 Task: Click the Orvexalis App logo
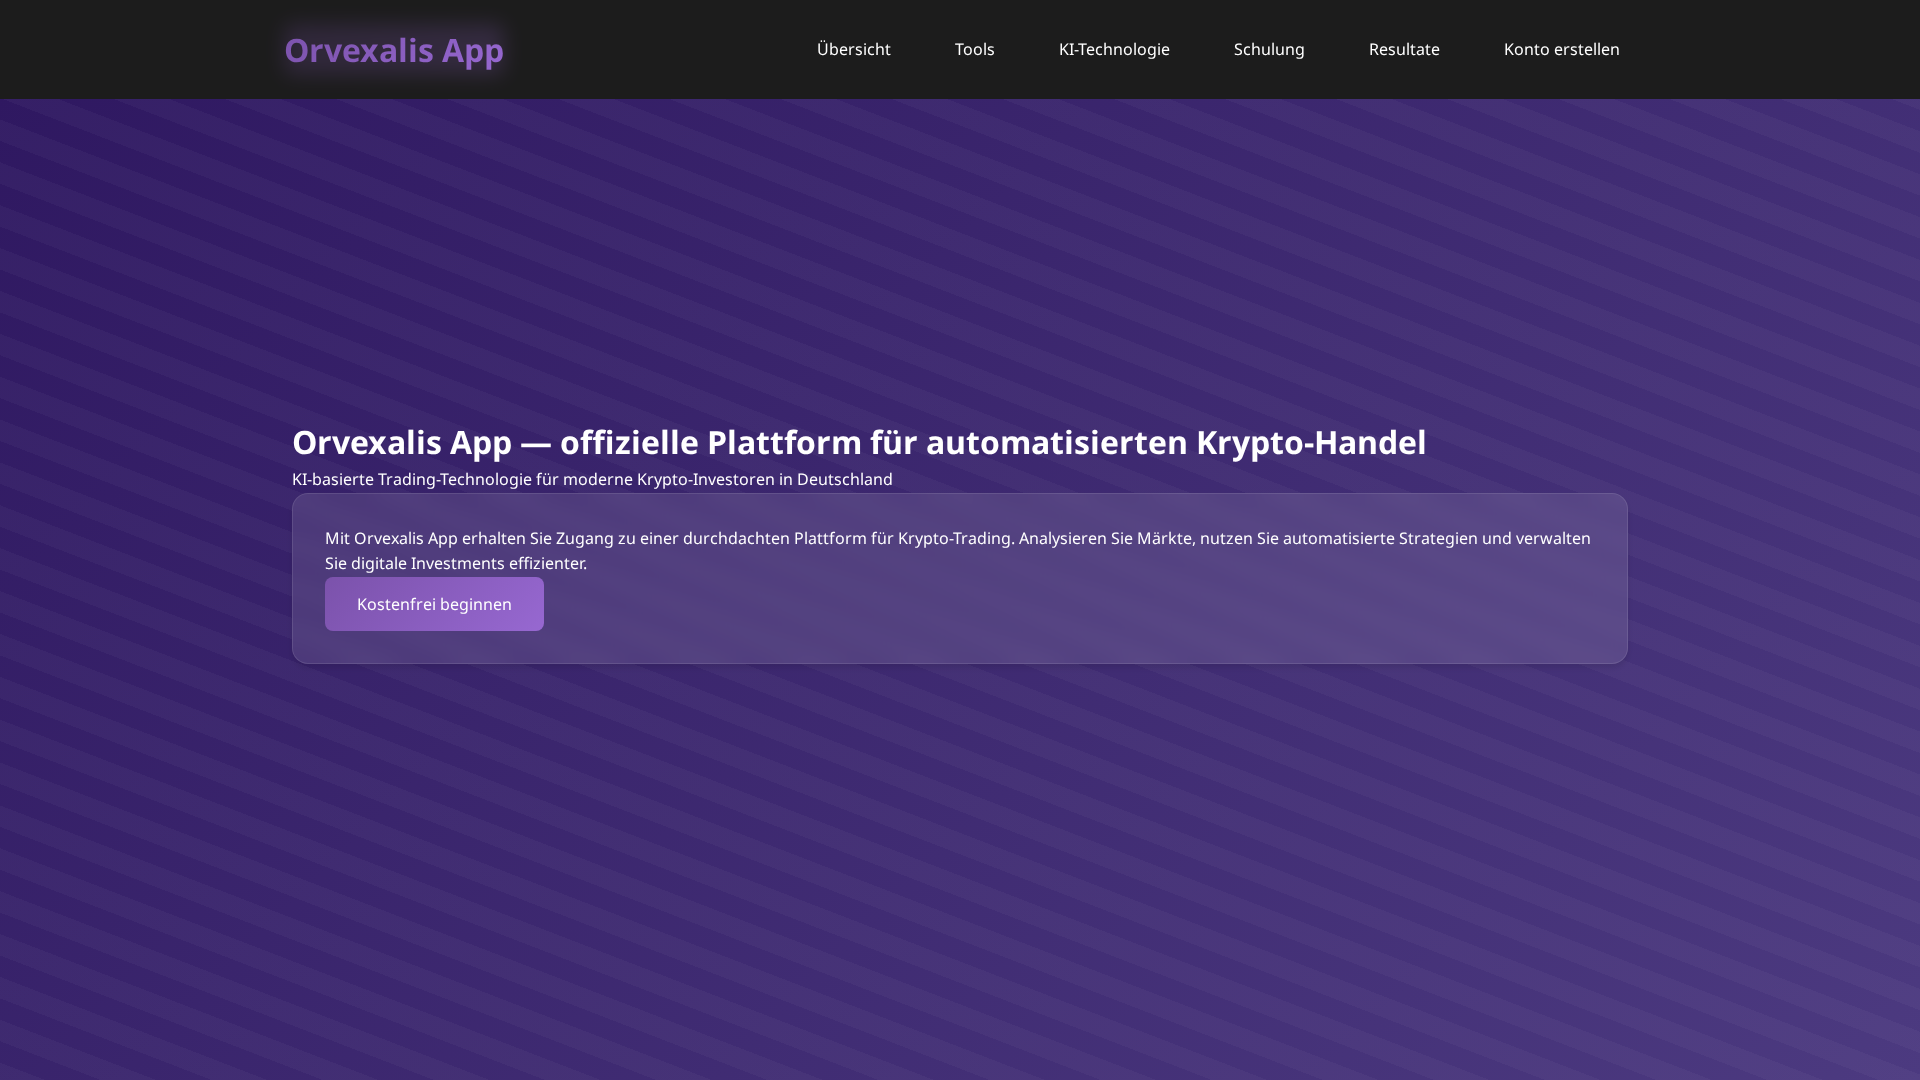coord(394,50)
